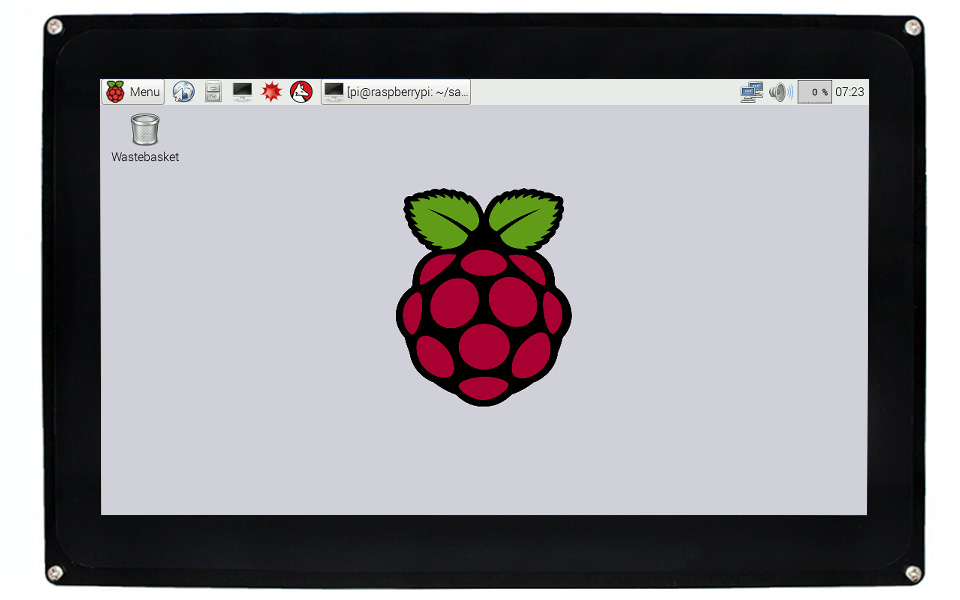Switch to the pi@raspberrypi terminal window
960x600 pixels.
(x=396, y=92)
